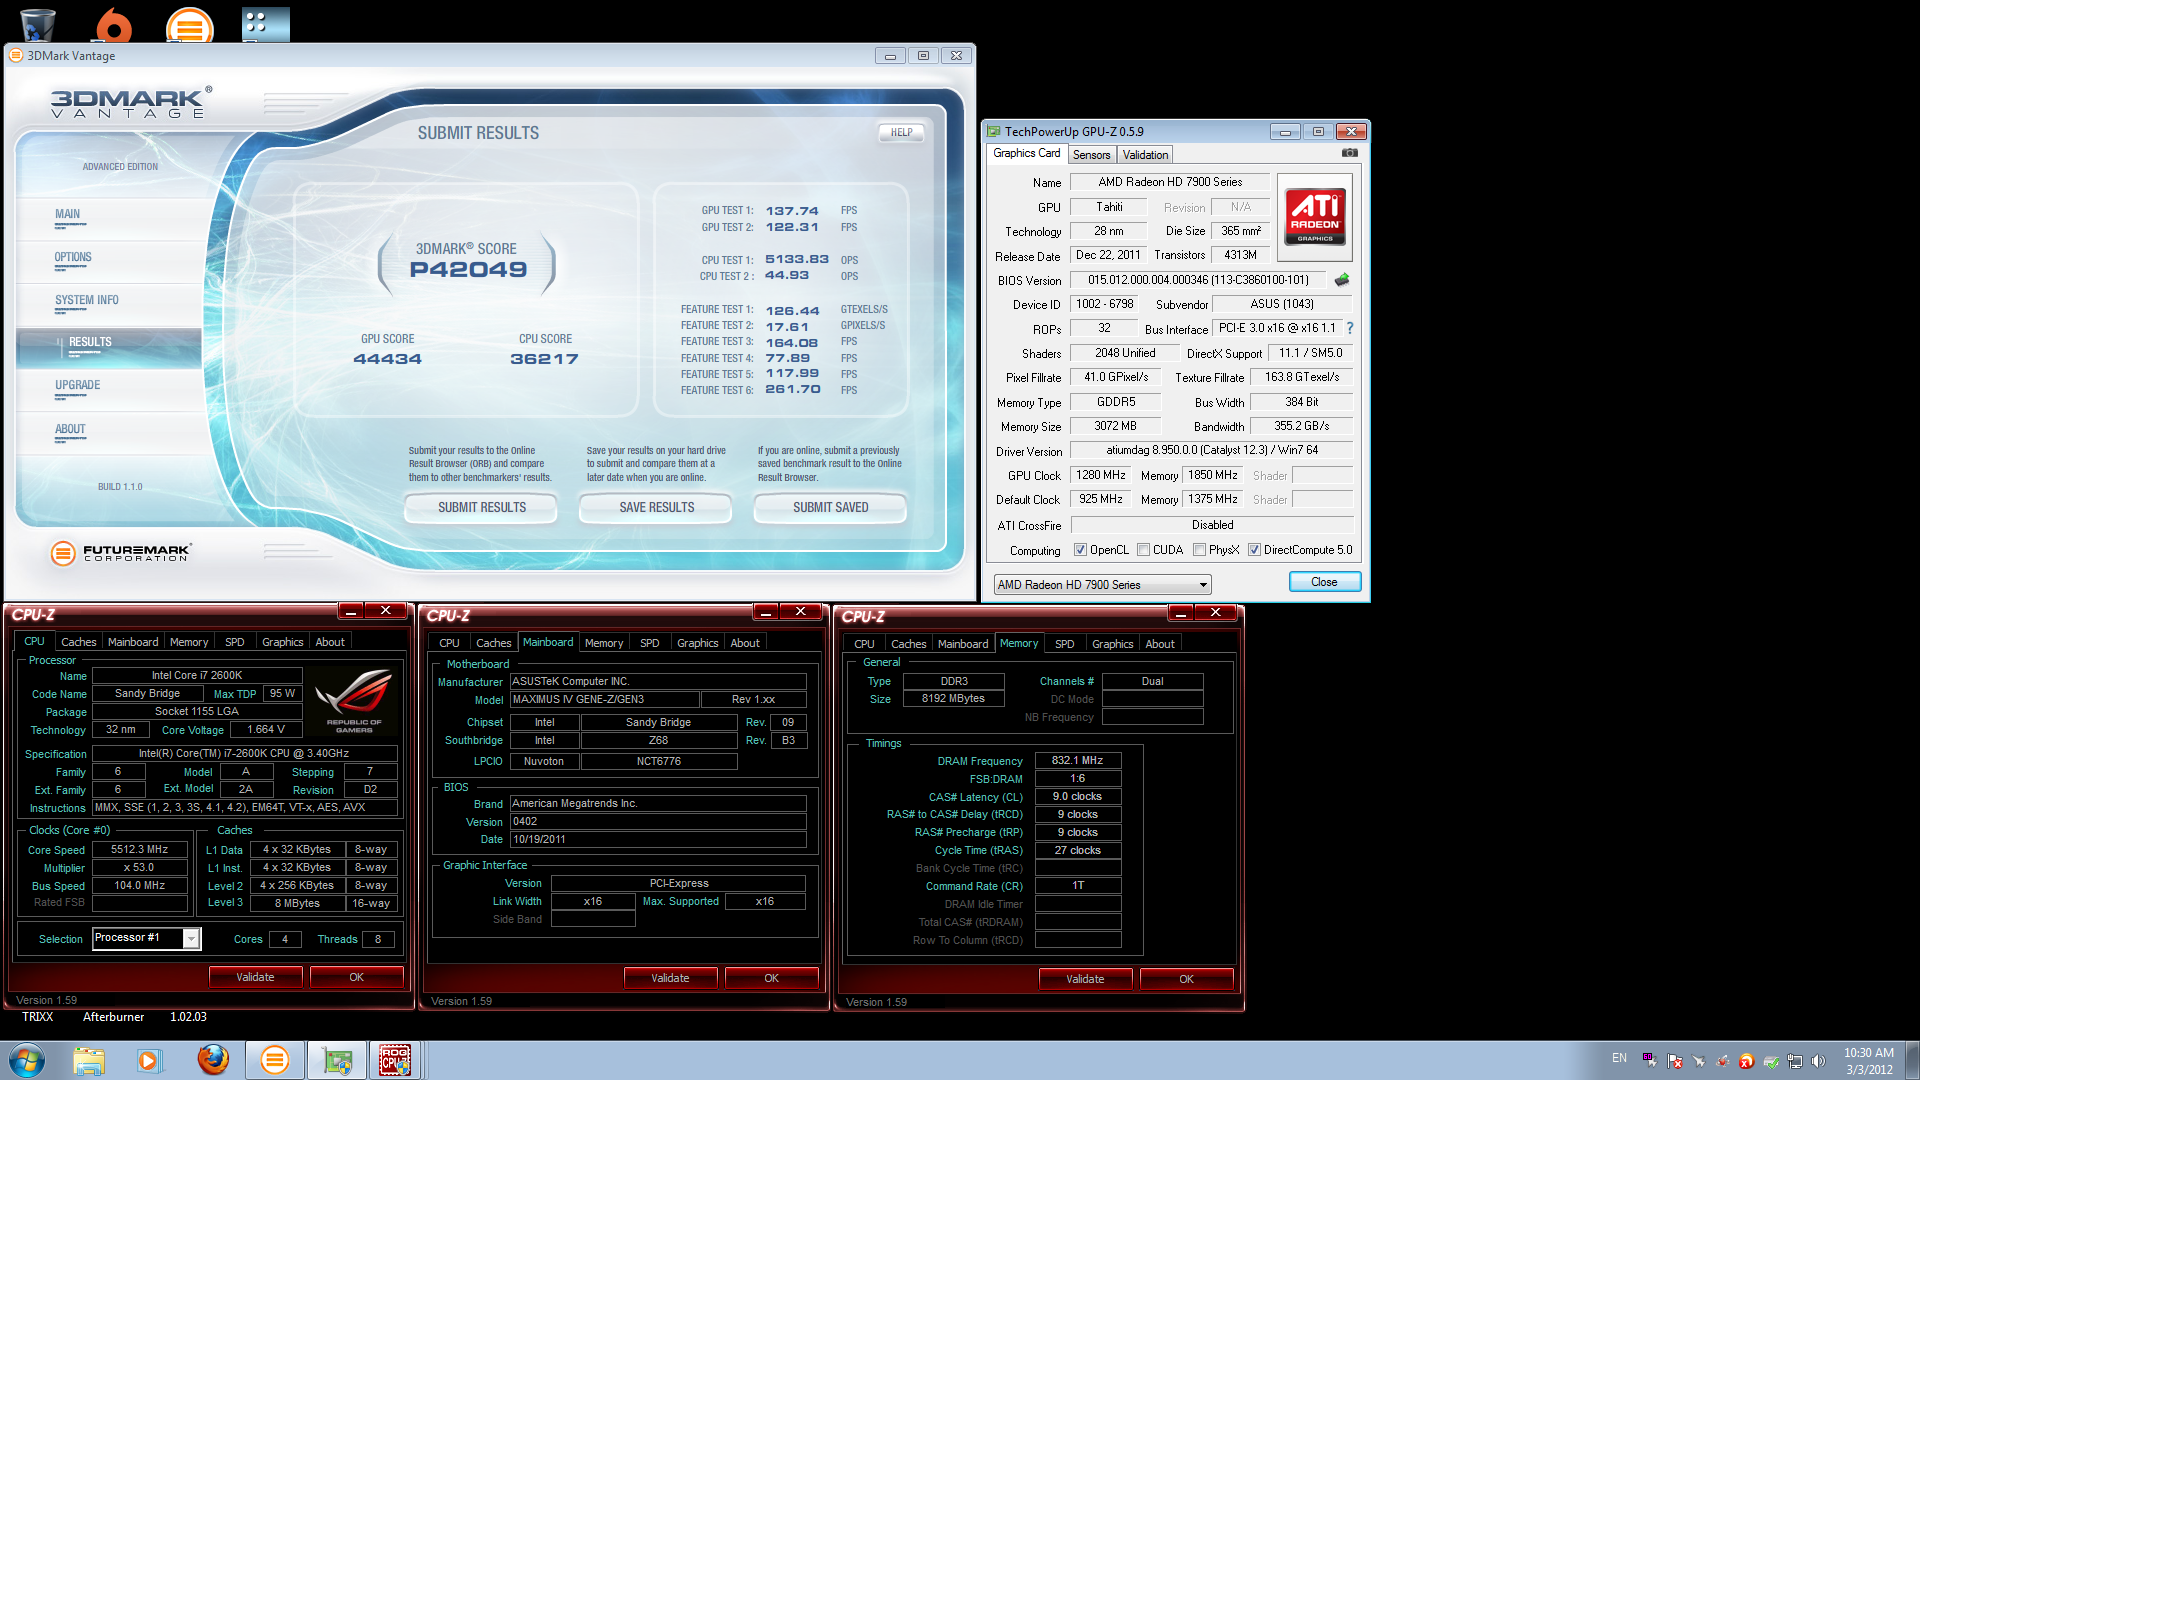The width and height of the screenshot is (2160, 1620).
Task: Click the safely remove hardware tray icon
Action: pyautogui.click(x=1771, y=1061)
